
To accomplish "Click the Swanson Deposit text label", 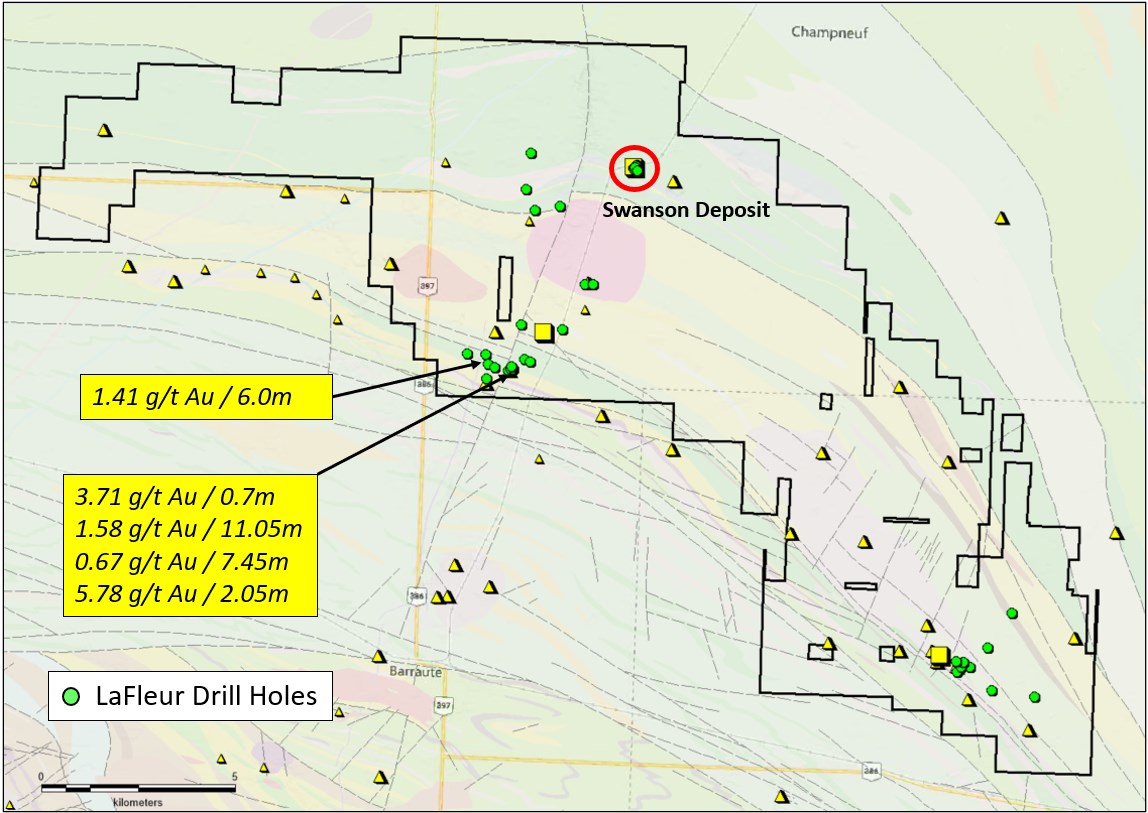I will pos(685,211).
